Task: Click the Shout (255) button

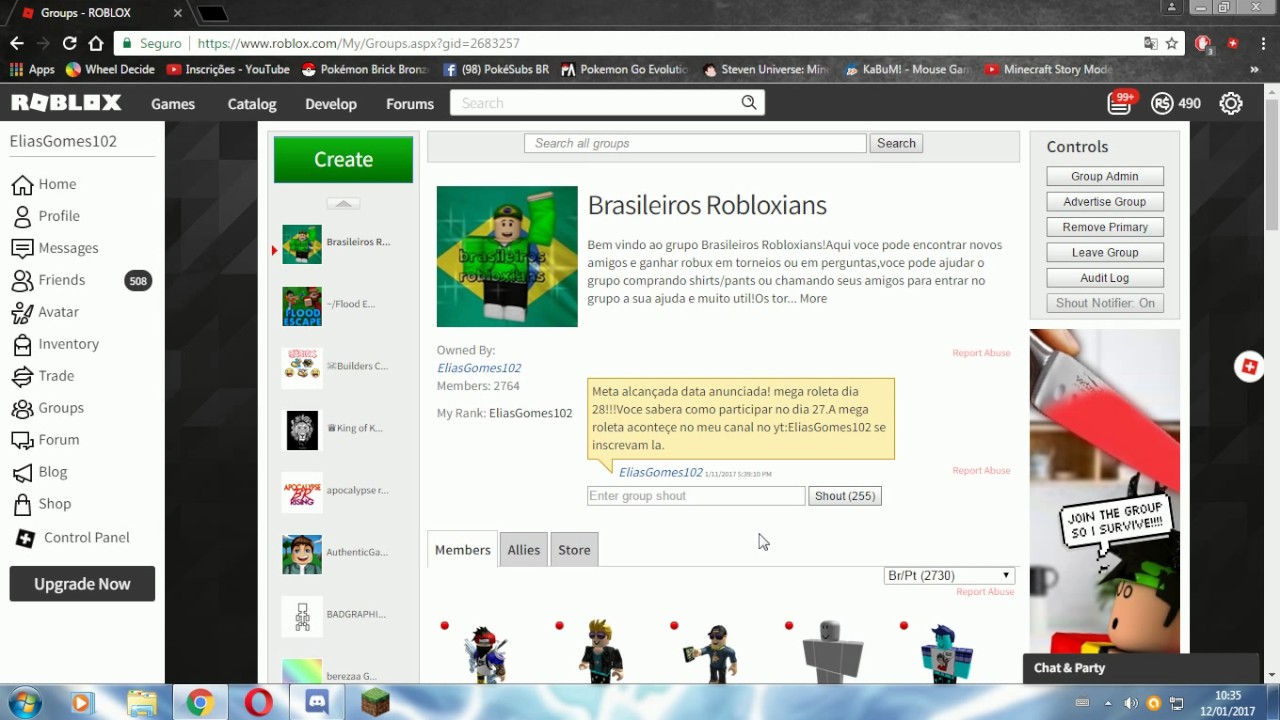Action: (845, 496)
